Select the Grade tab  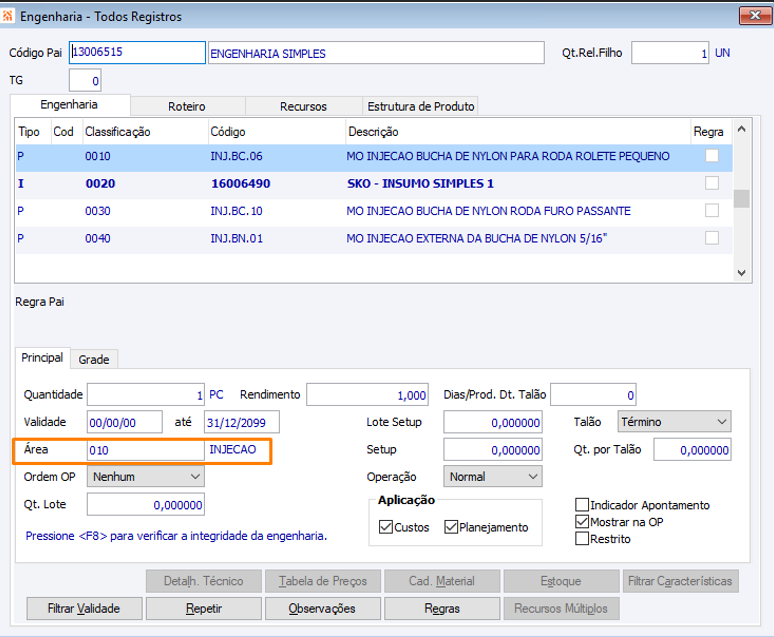tap(94, 359)
